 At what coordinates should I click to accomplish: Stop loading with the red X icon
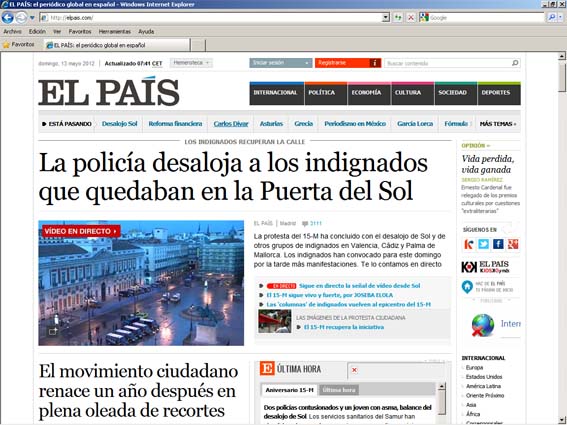tap(411, 17)
